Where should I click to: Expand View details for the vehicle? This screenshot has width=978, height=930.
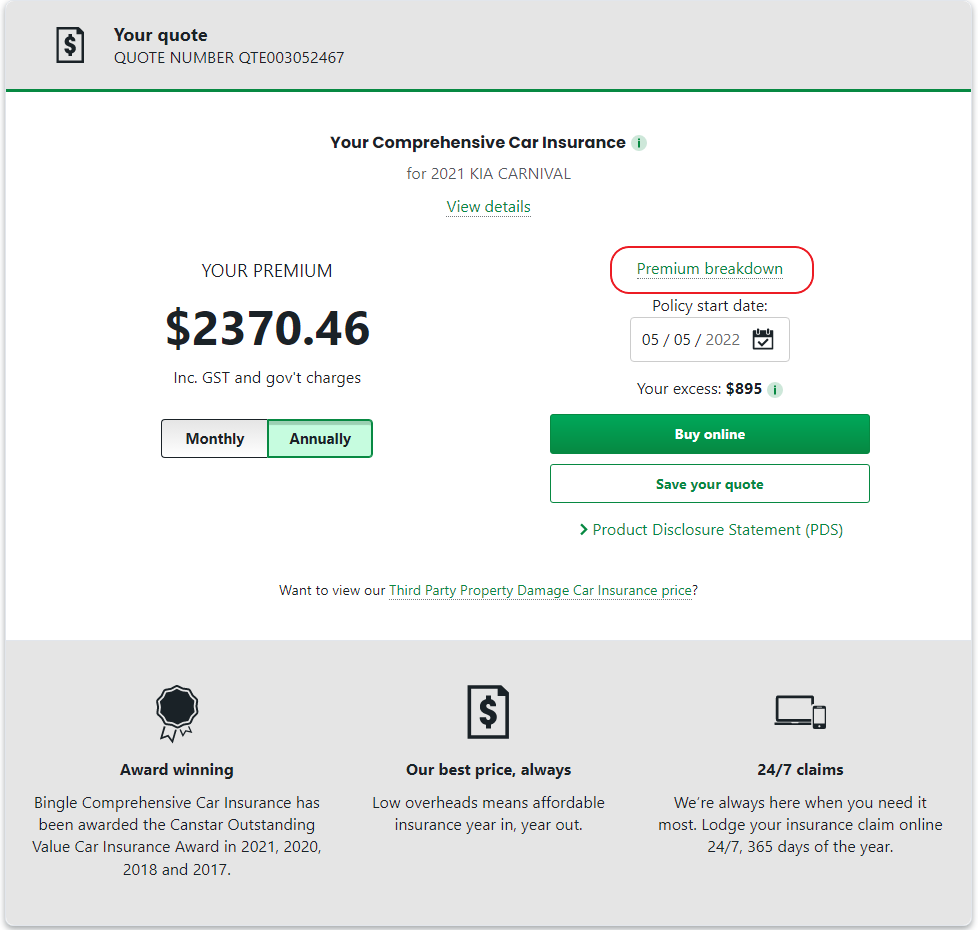coord(488,207)
